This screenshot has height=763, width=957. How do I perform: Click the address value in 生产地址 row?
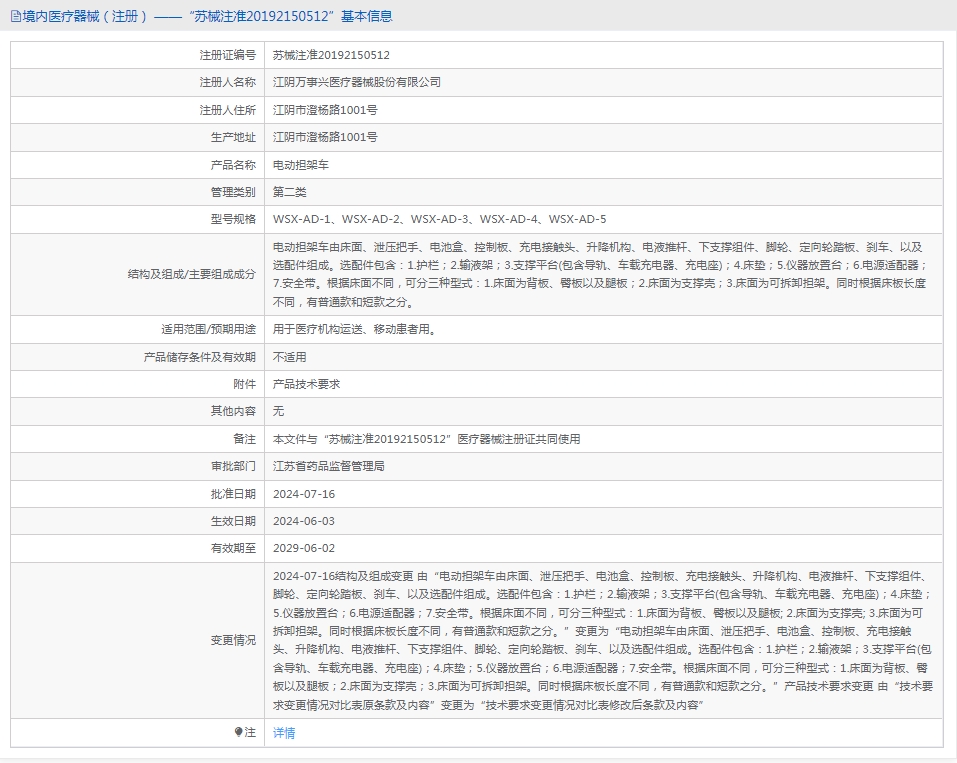coord(325,137)
